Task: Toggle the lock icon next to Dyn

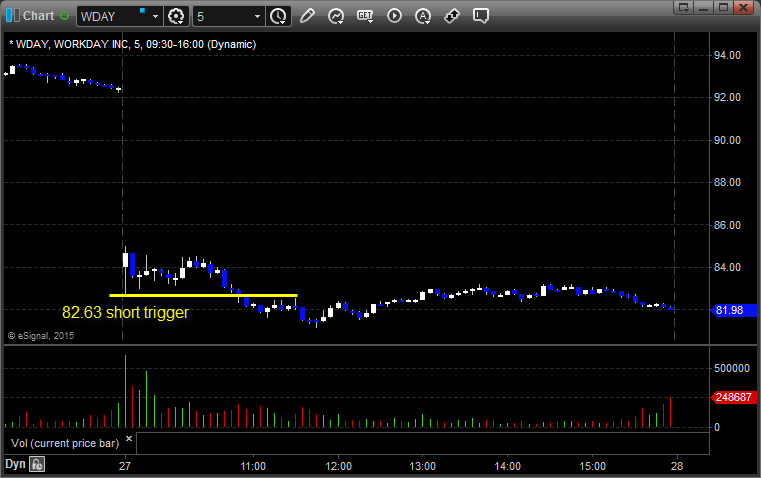Action: coord(37,464)
